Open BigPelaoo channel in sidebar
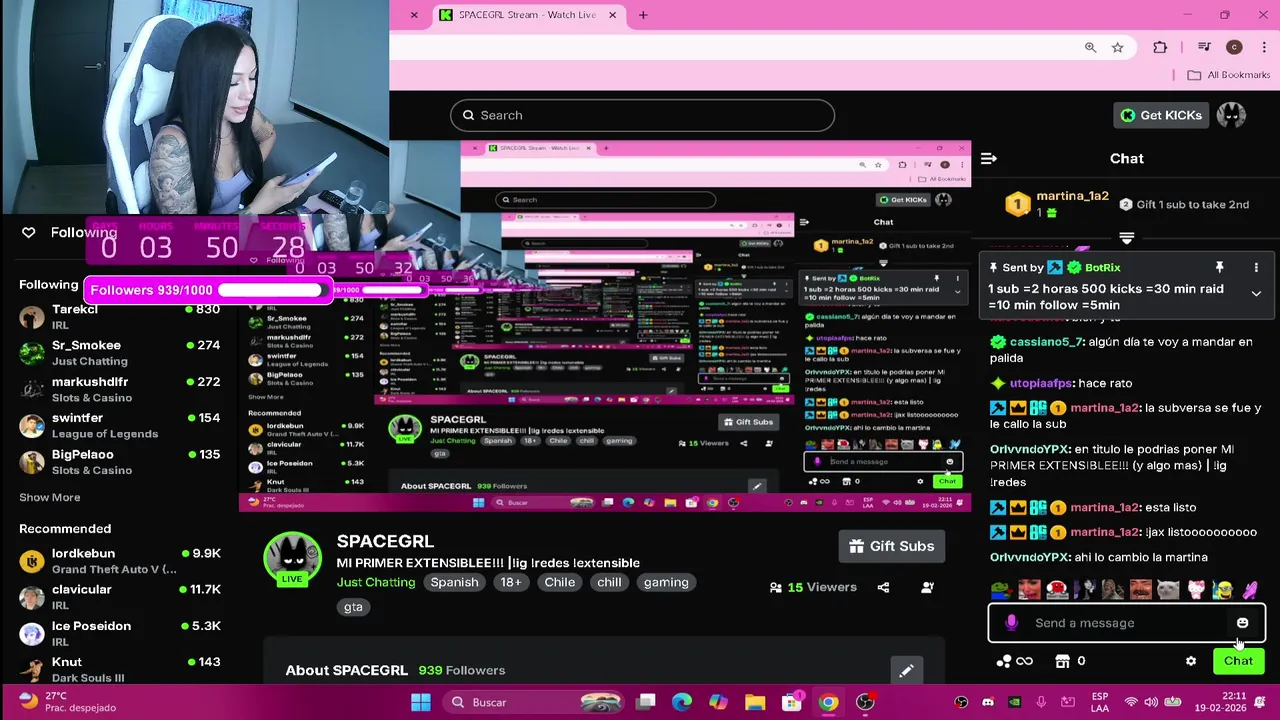The image size is (1280, 720). [x=120, y=461]
